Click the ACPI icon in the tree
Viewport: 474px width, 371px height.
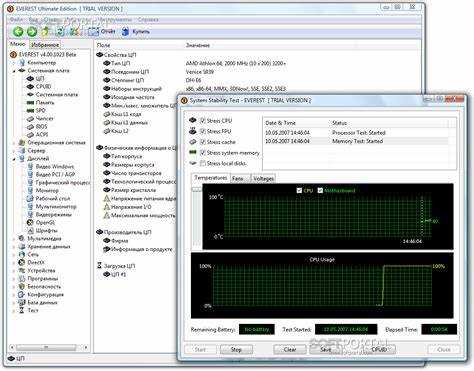[x=30, y=135]
